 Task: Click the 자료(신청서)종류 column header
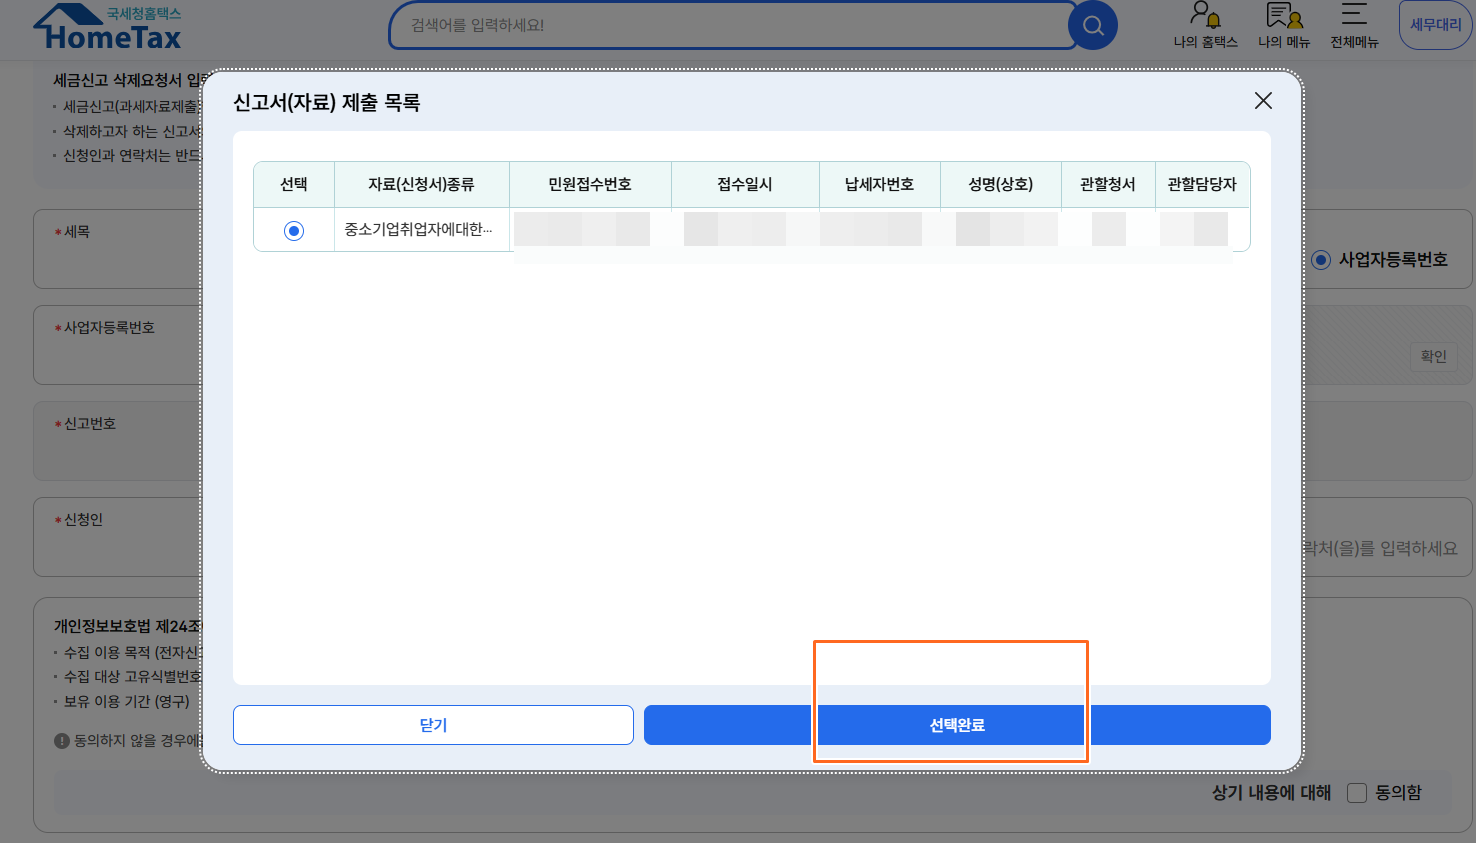pos(421,184)
